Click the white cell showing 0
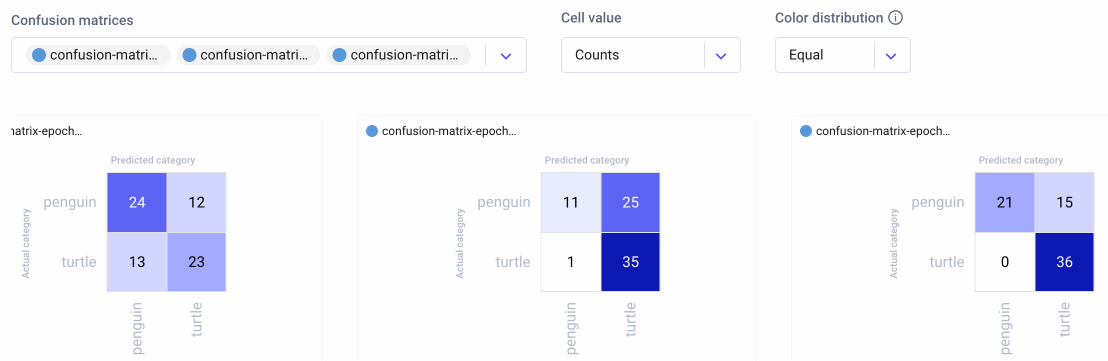The width and height of the screenshot is (1108, 361). pos(1005,262)
